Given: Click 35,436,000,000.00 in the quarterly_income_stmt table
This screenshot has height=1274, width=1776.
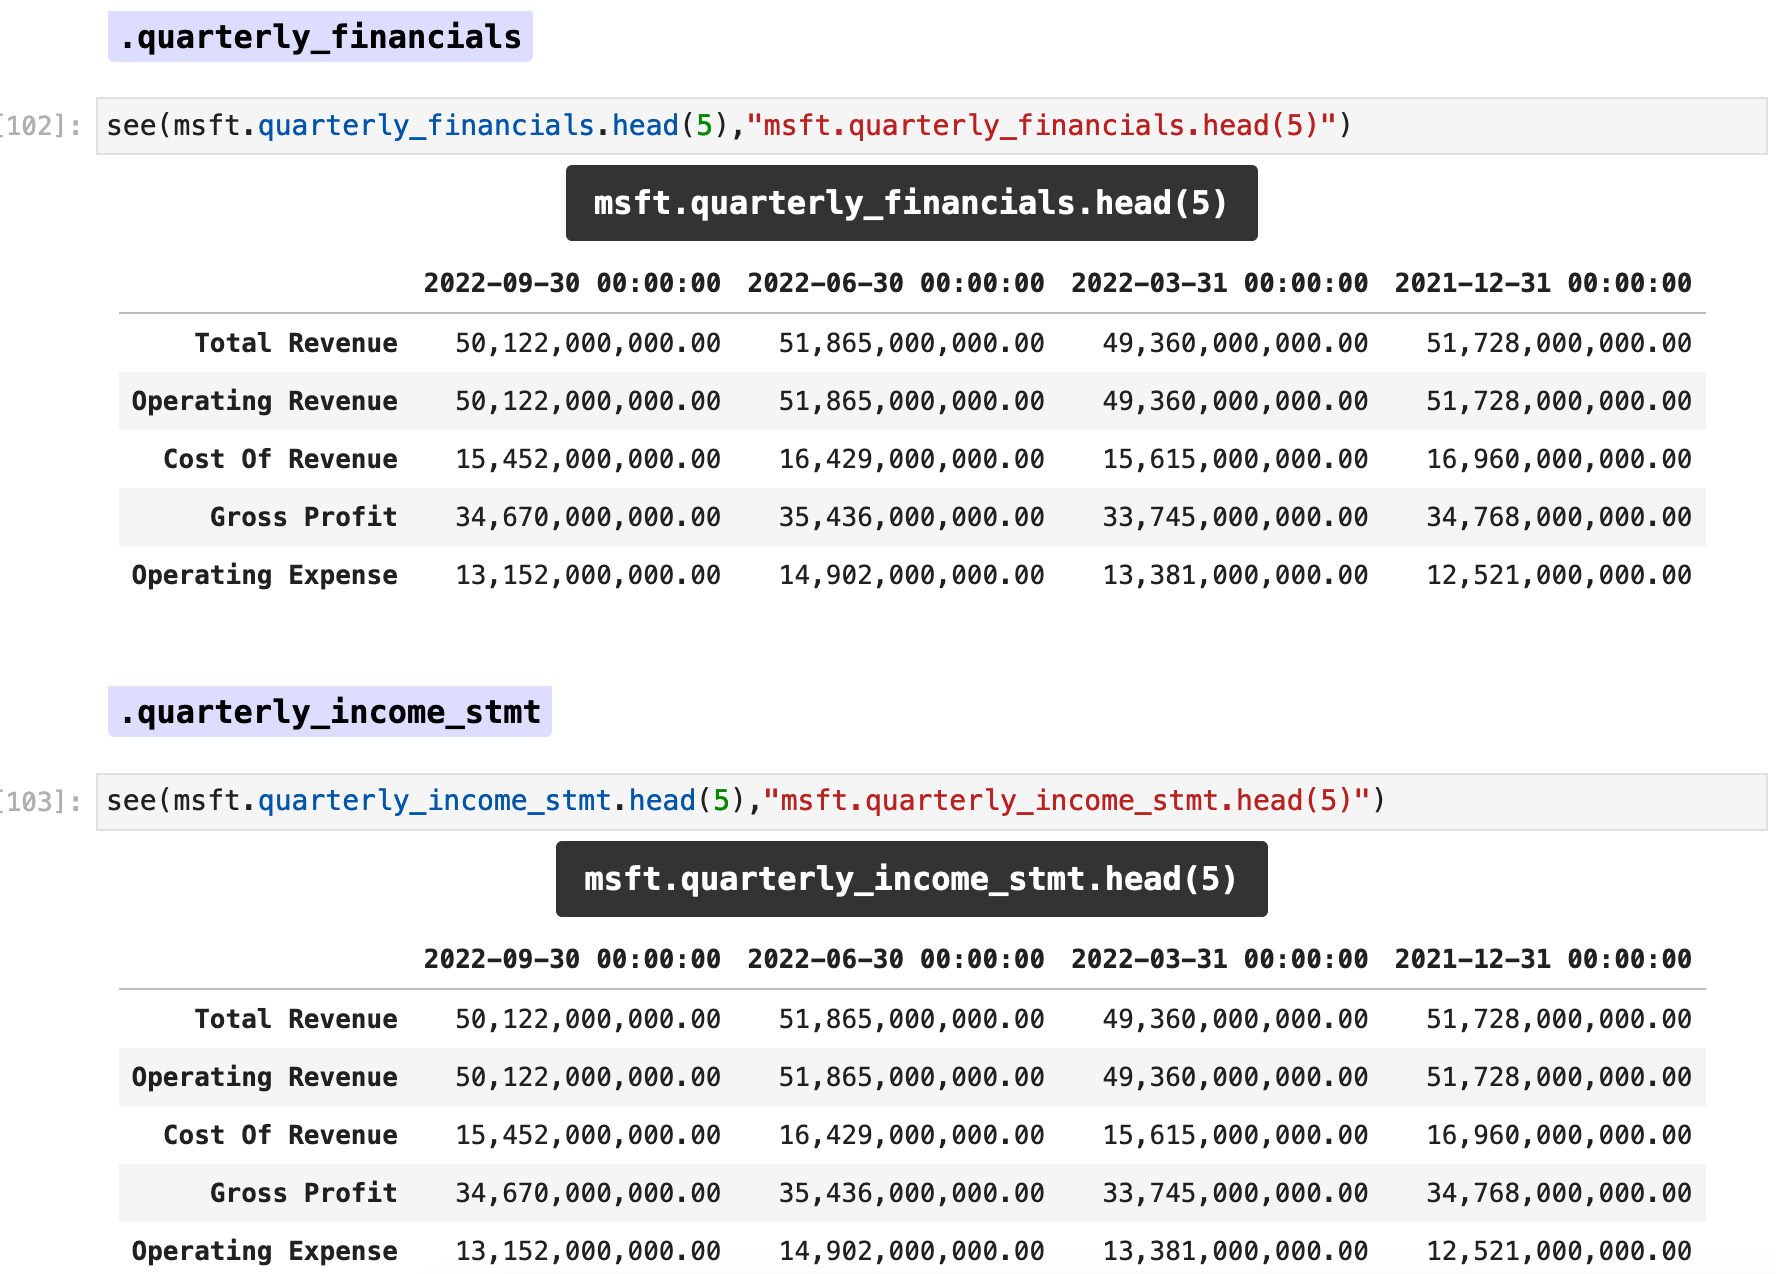Looking at the screenshot, I should tap(912, 1193).
